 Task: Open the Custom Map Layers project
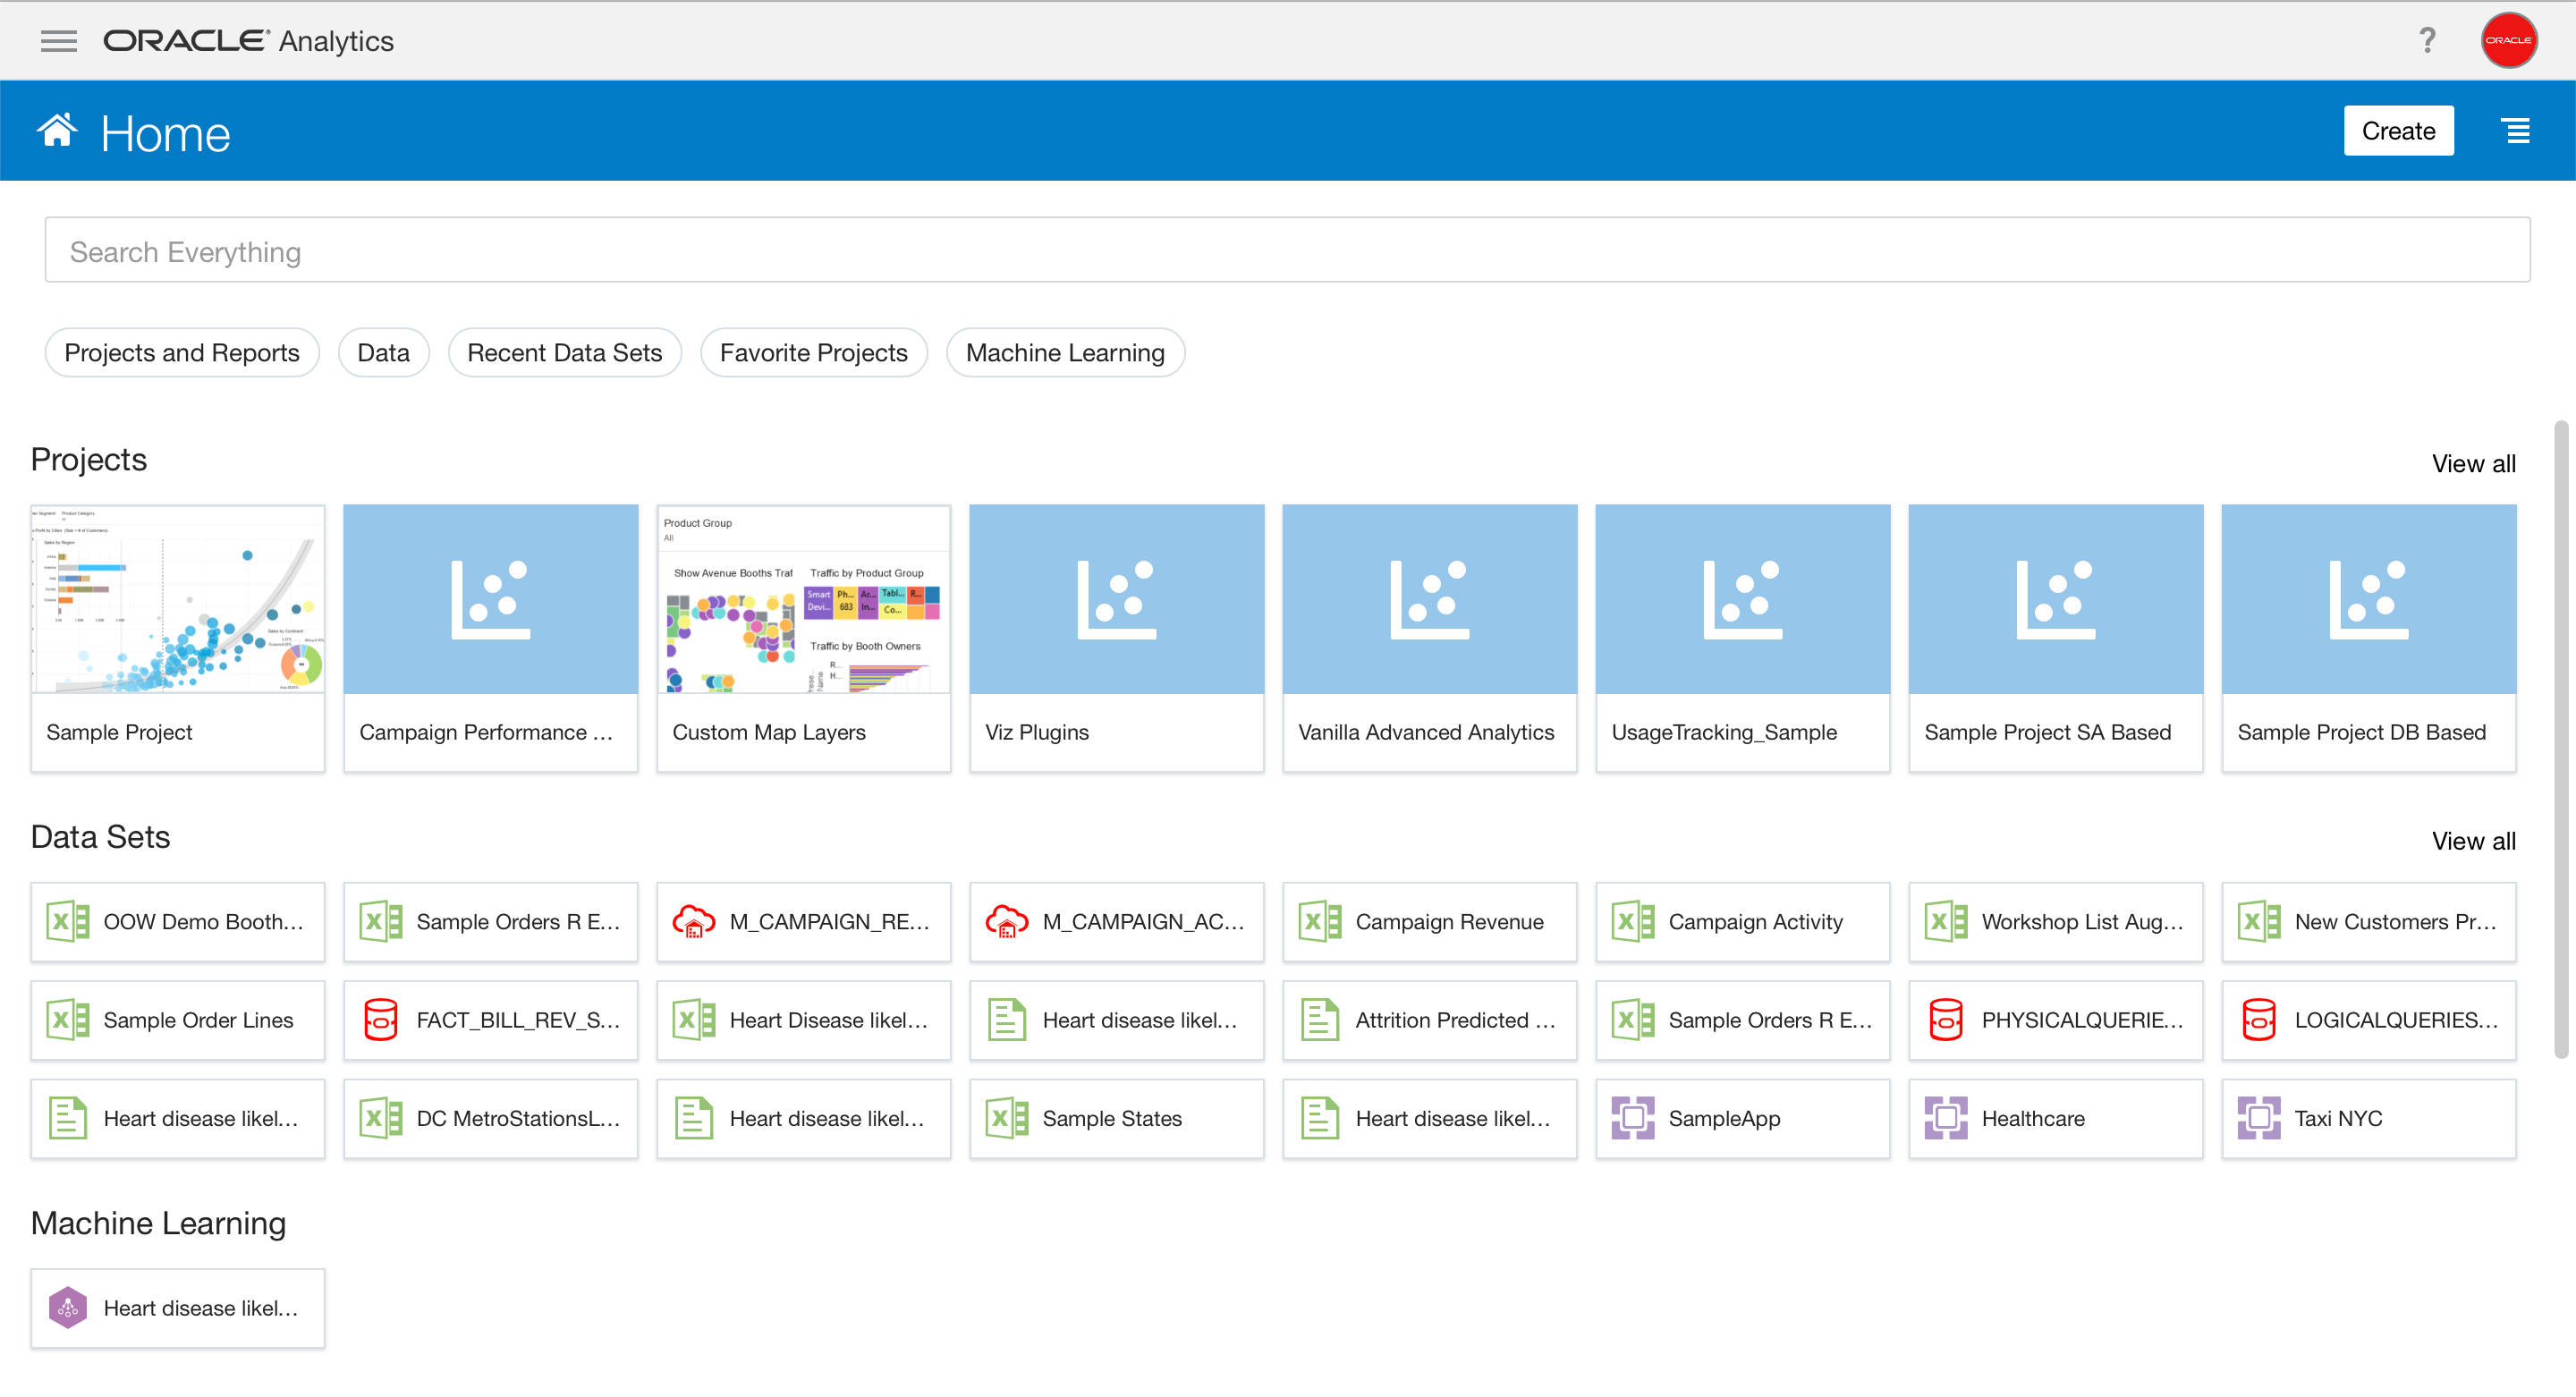click(804, 638)
